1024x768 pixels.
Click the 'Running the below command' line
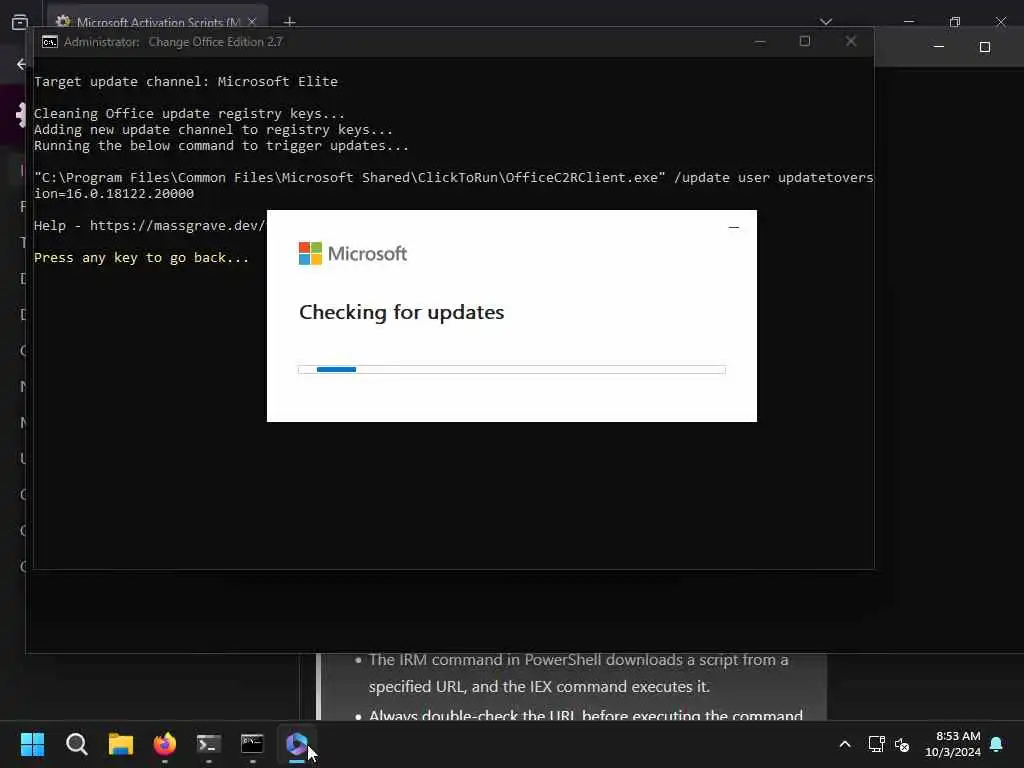221,146
